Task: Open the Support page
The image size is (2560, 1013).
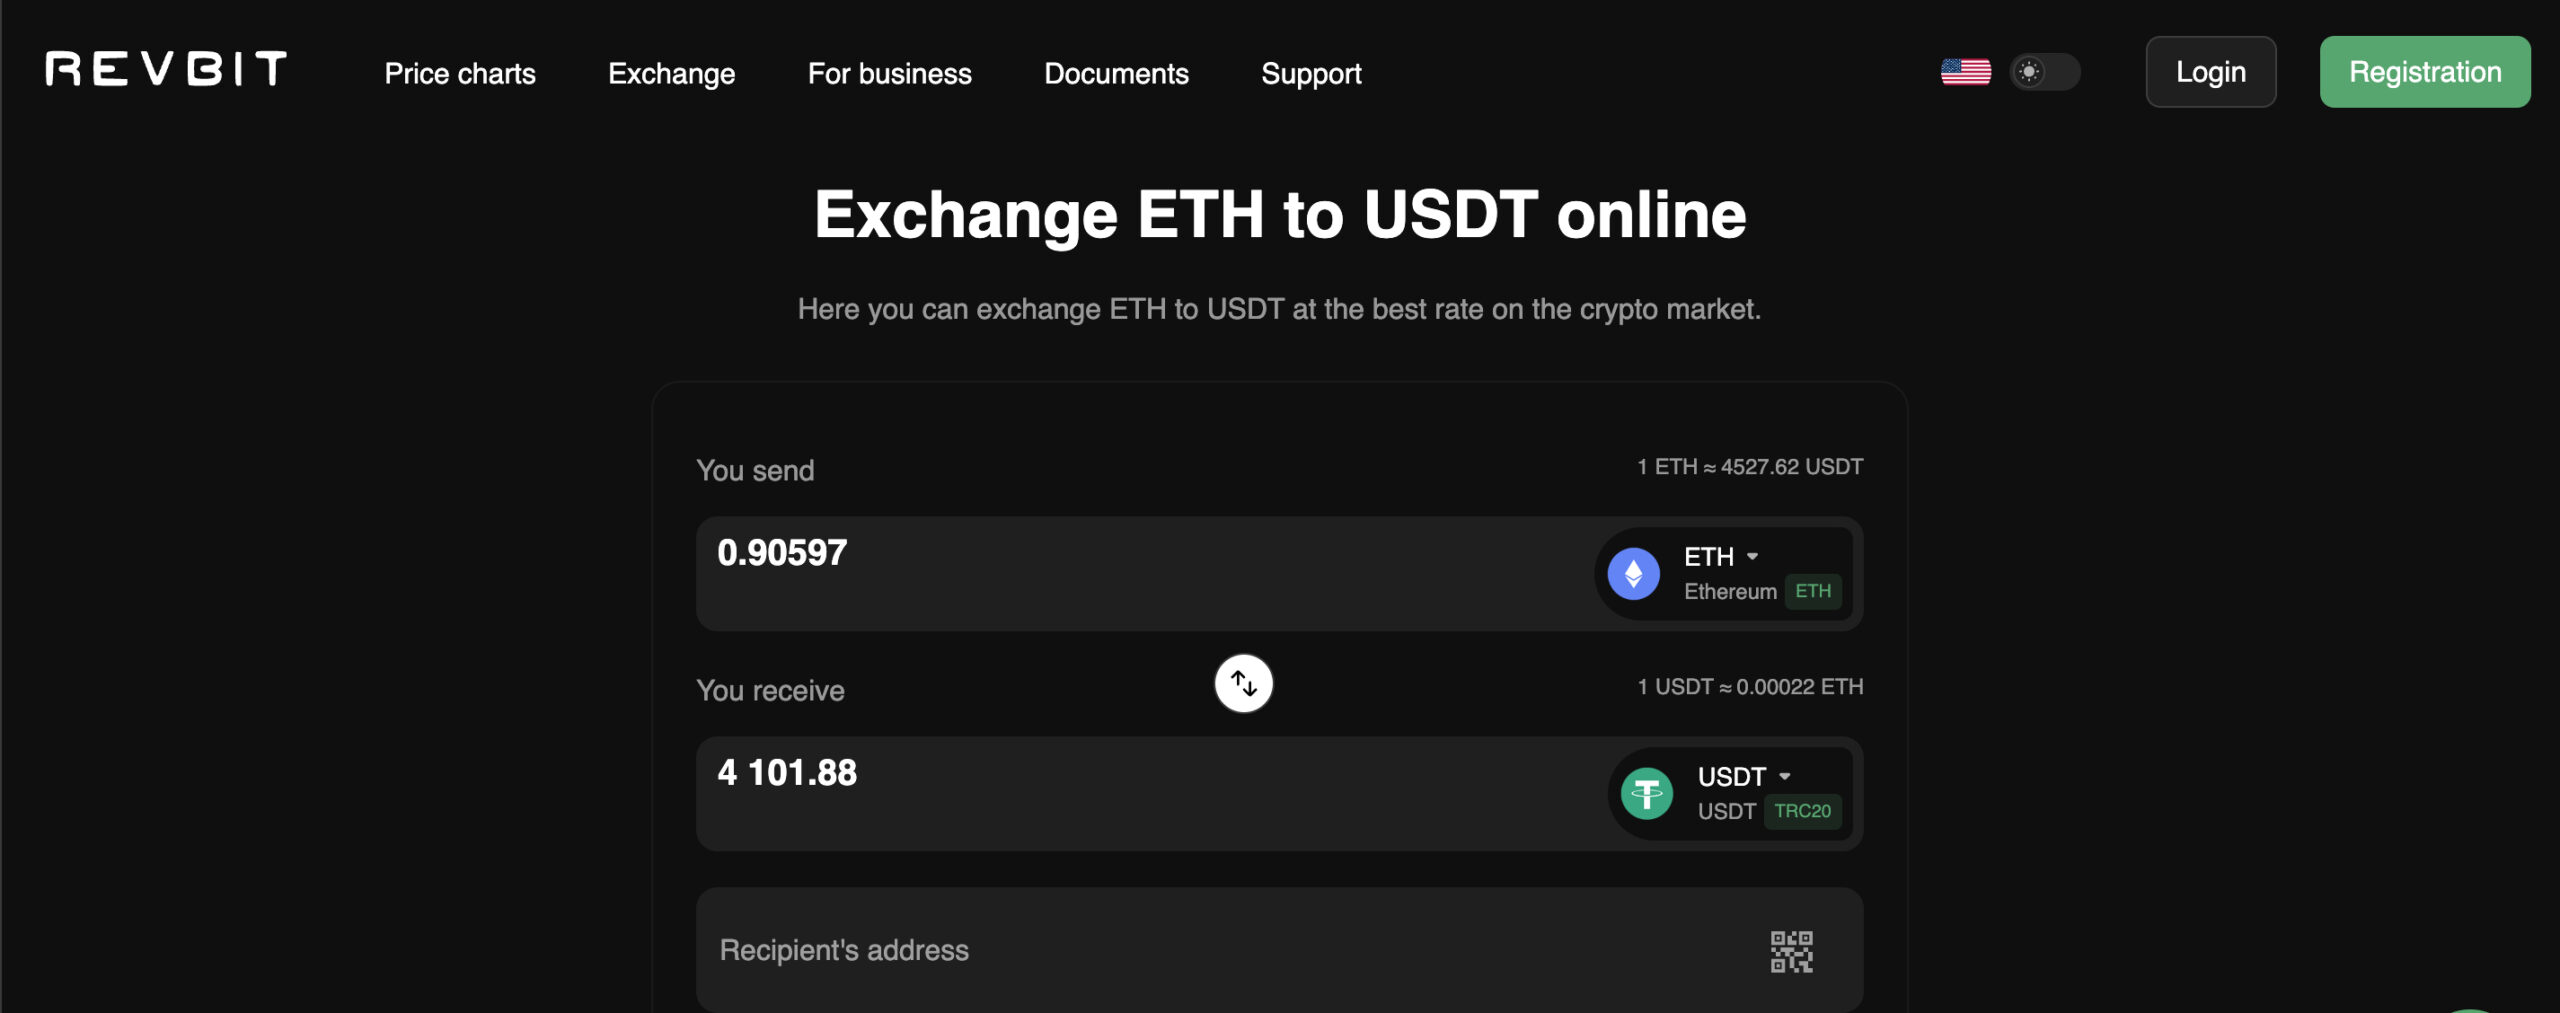Action: [1311, 73]
